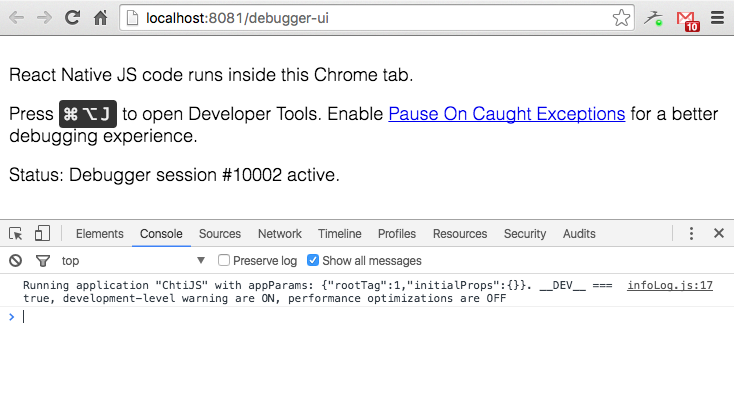Open the Timeline tab
The width and height of the screenshot is (734, 420).
point(339,234)
